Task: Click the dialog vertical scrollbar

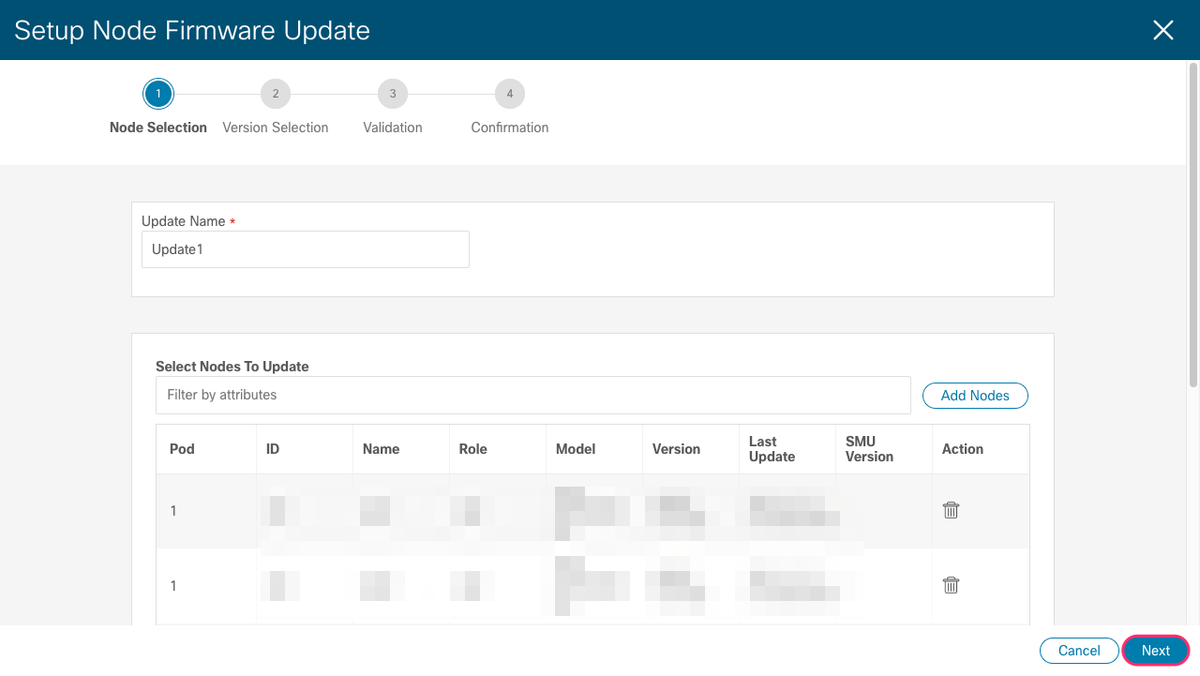Action: coord(1192,223)
